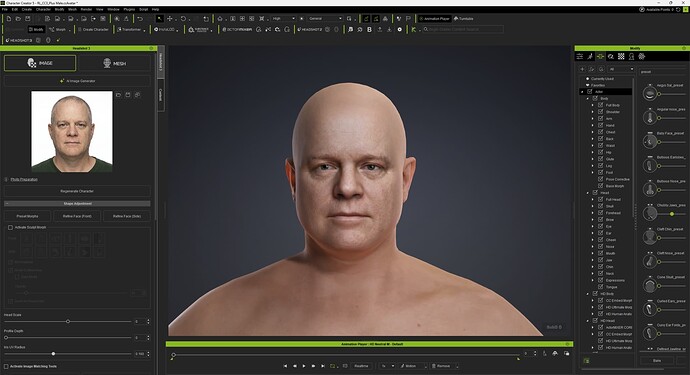Toggle the Chest checkbox in tree

[600, 132]
